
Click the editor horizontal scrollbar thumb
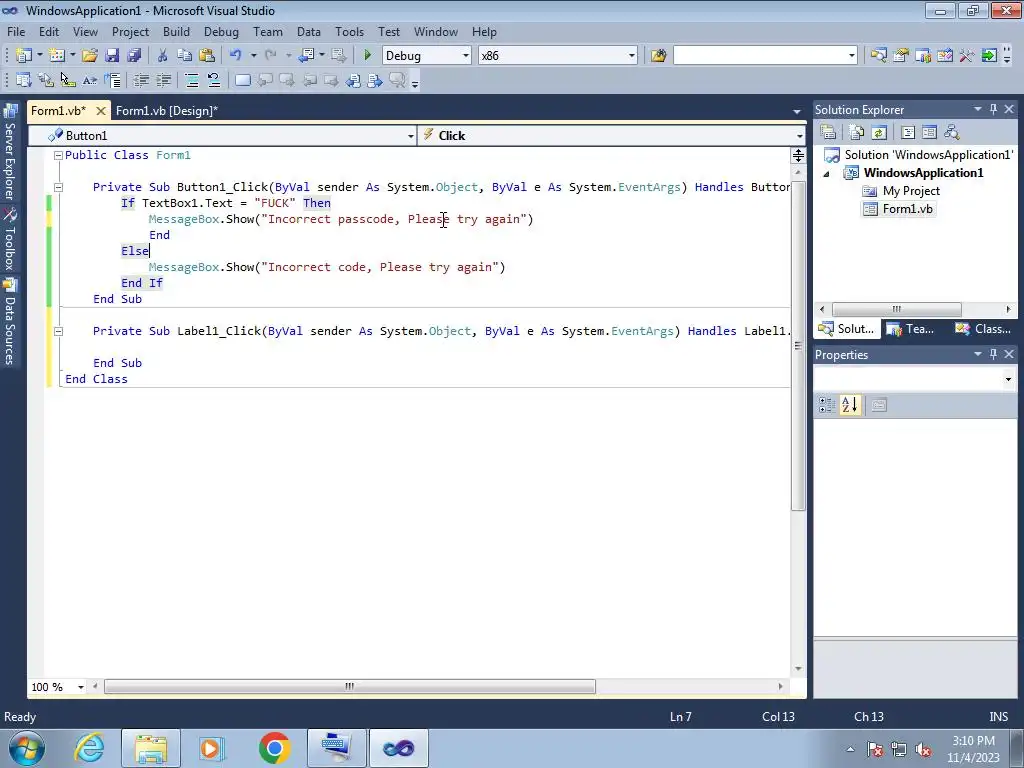coord(350,686)
